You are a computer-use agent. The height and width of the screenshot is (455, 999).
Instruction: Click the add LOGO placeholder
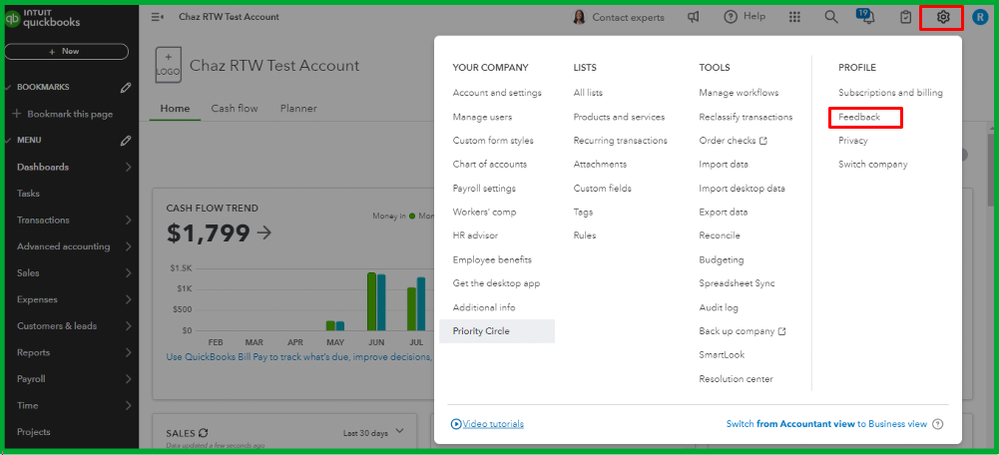(x=168, y=65)
